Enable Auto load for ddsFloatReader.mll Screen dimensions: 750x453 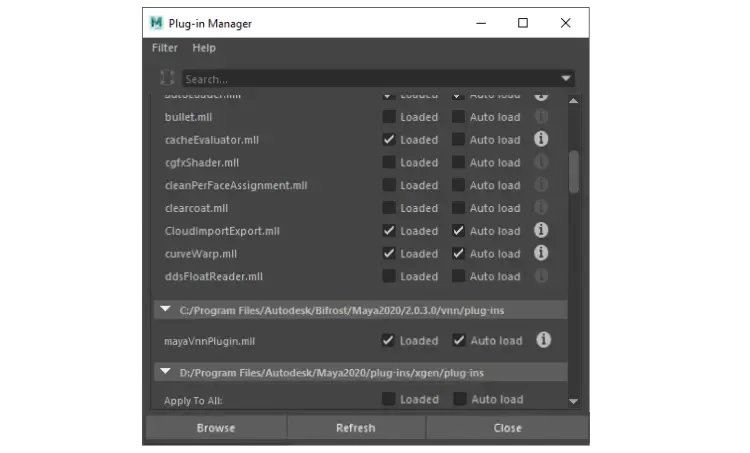tap(458, 276)
